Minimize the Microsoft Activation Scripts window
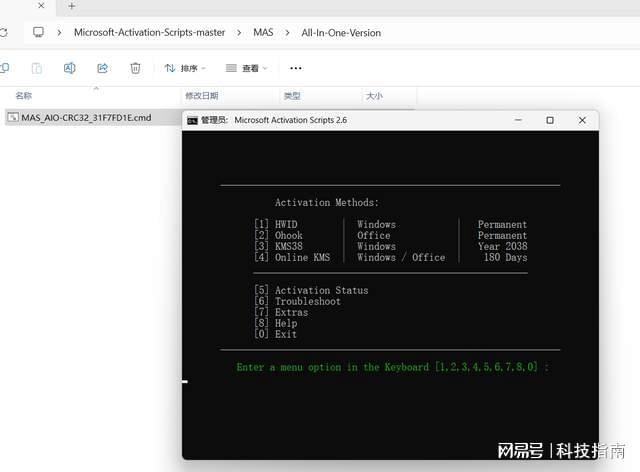 pyautogui.click(x=518, y=120)
